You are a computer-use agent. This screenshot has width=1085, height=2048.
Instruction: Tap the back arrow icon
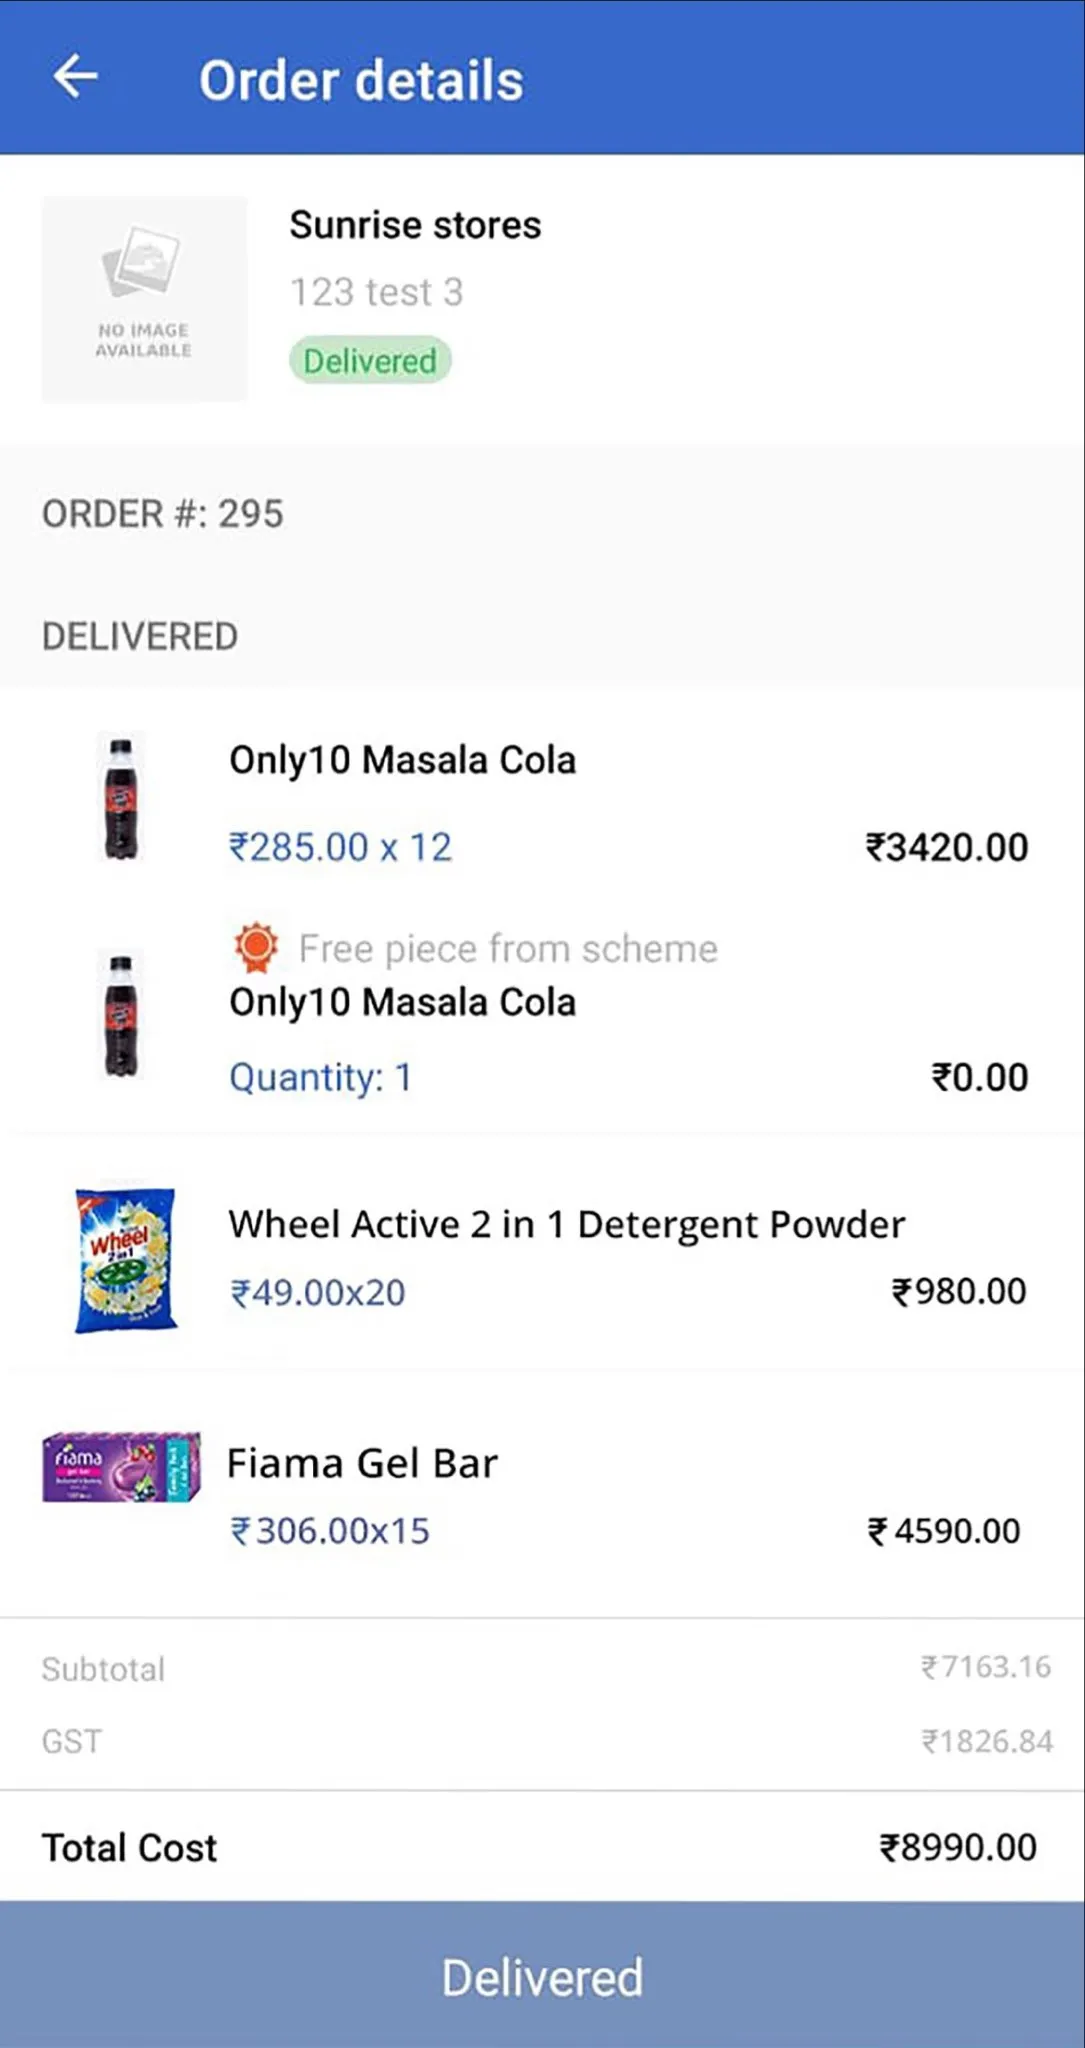(75, 77)
